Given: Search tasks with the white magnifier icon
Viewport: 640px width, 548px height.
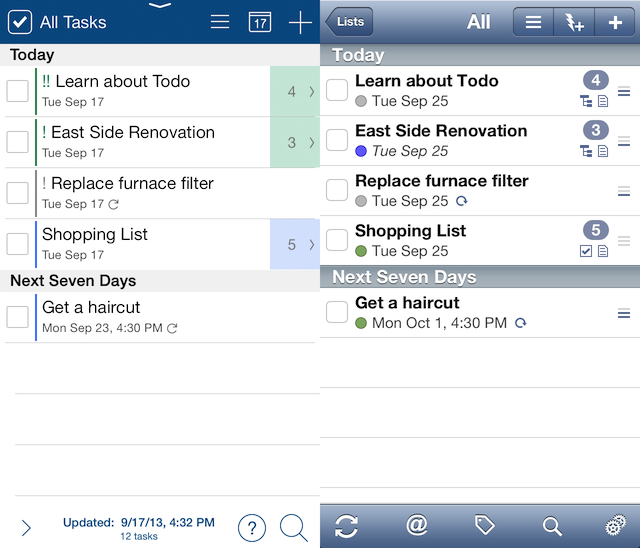Looking at the screenshot, I should tap(552, 526).
